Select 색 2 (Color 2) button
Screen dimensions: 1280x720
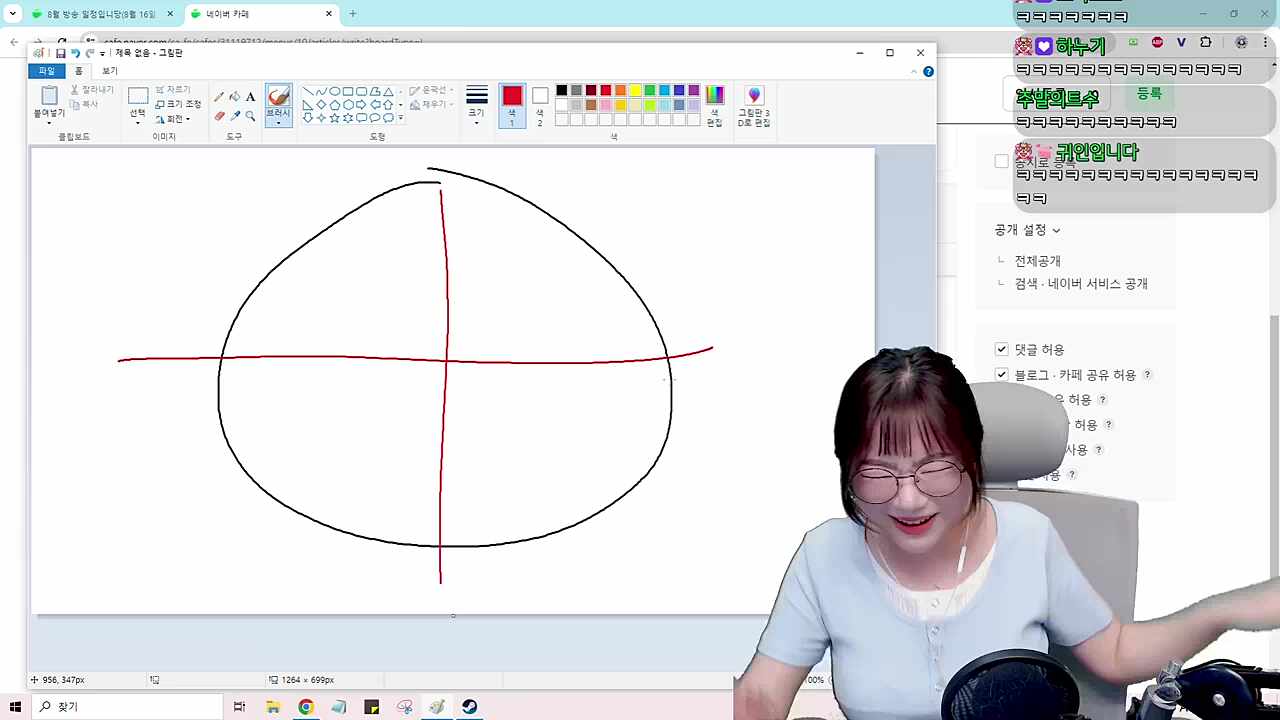(x=540, y=105)
